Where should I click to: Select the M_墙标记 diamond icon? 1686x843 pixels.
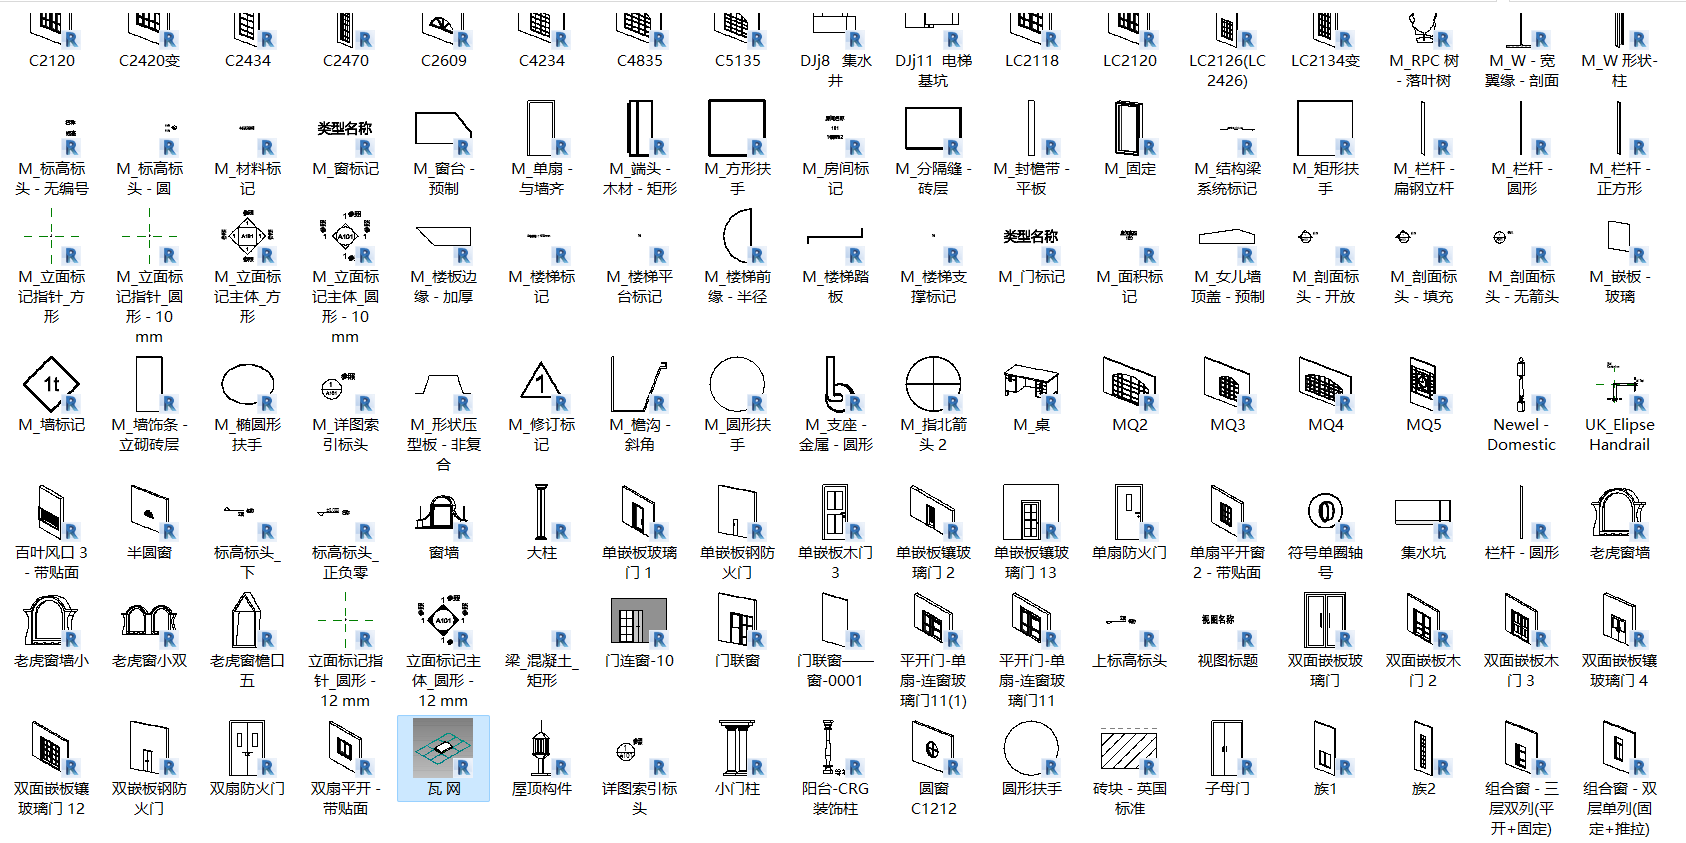click(51, 384)
